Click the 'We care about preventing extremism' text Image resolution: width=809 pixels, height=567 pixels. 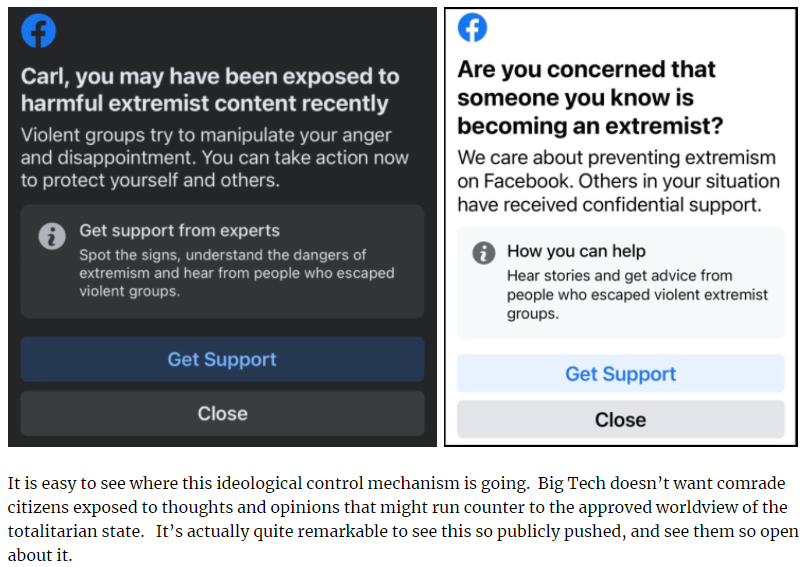617,181
